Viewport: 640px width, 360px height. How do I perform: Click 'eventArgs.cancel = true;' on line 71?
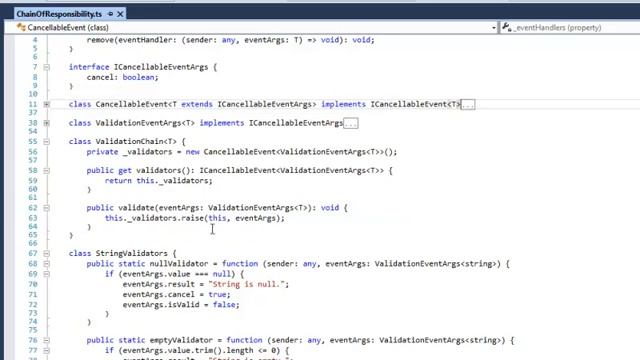pyautogui.click(x=176, y=294)
